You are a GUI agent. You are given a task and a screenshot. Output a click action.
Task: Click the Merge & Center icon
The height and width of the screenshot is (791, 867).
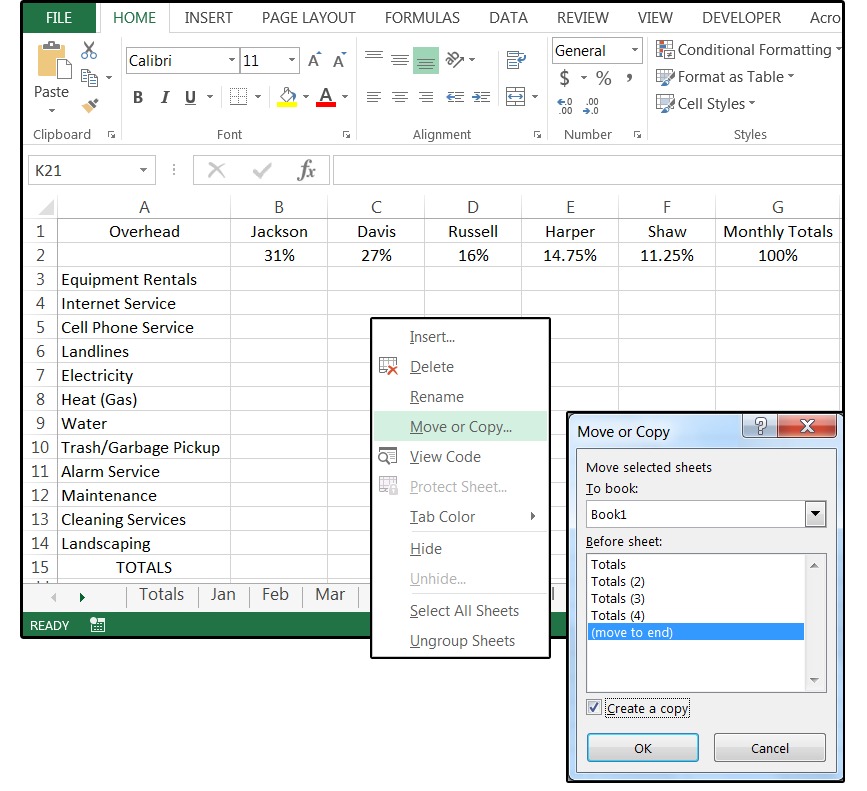coord(515,96)
